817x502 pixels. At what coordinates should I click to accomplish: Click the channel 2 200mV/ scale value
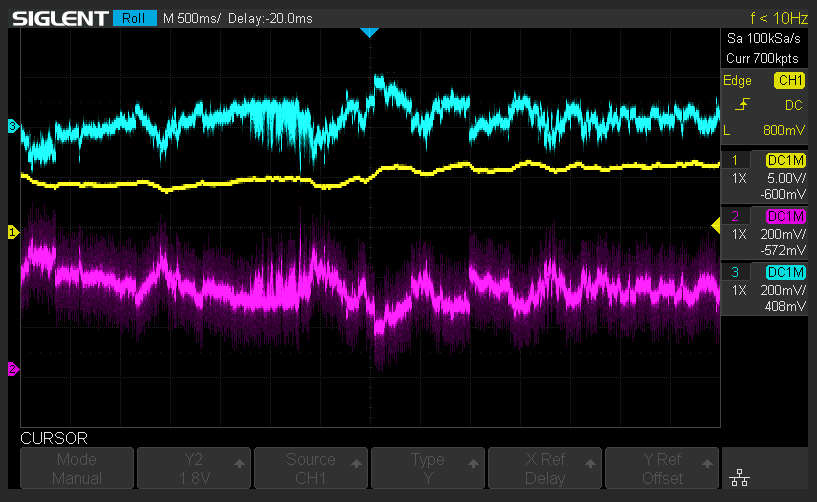coord(783,234)
